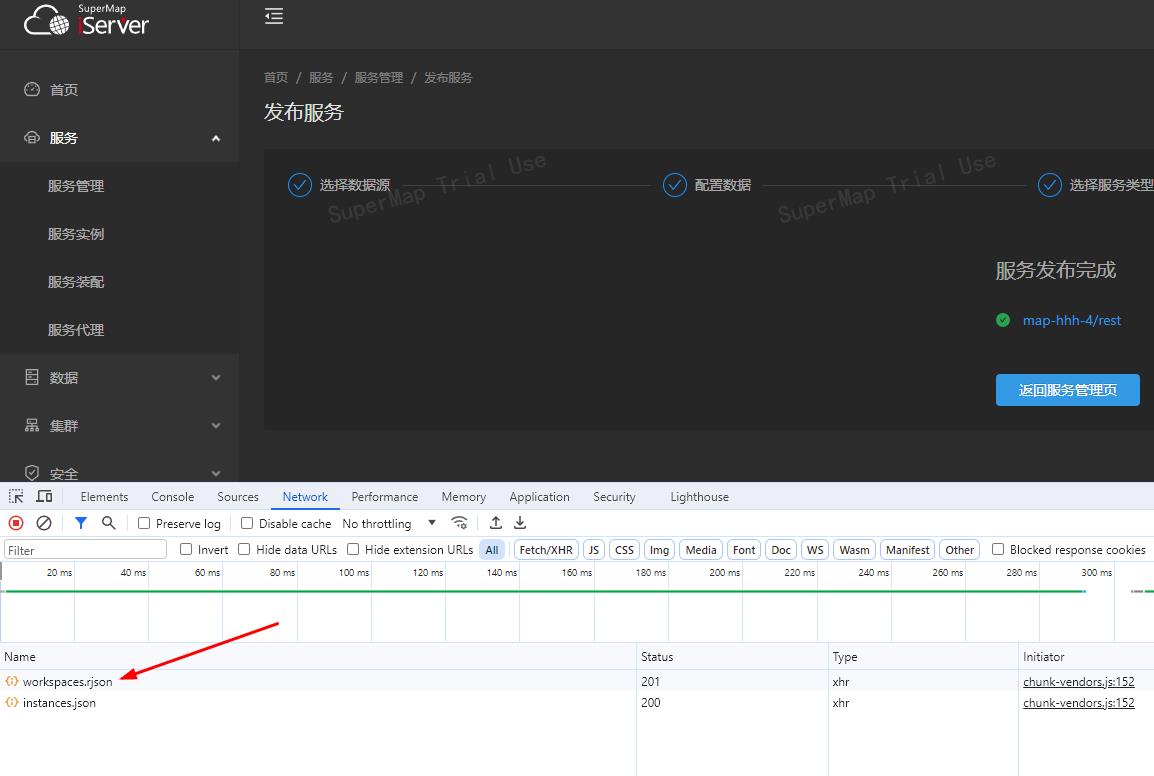Click the Import HAR upload icon

(x=496, y=523)
